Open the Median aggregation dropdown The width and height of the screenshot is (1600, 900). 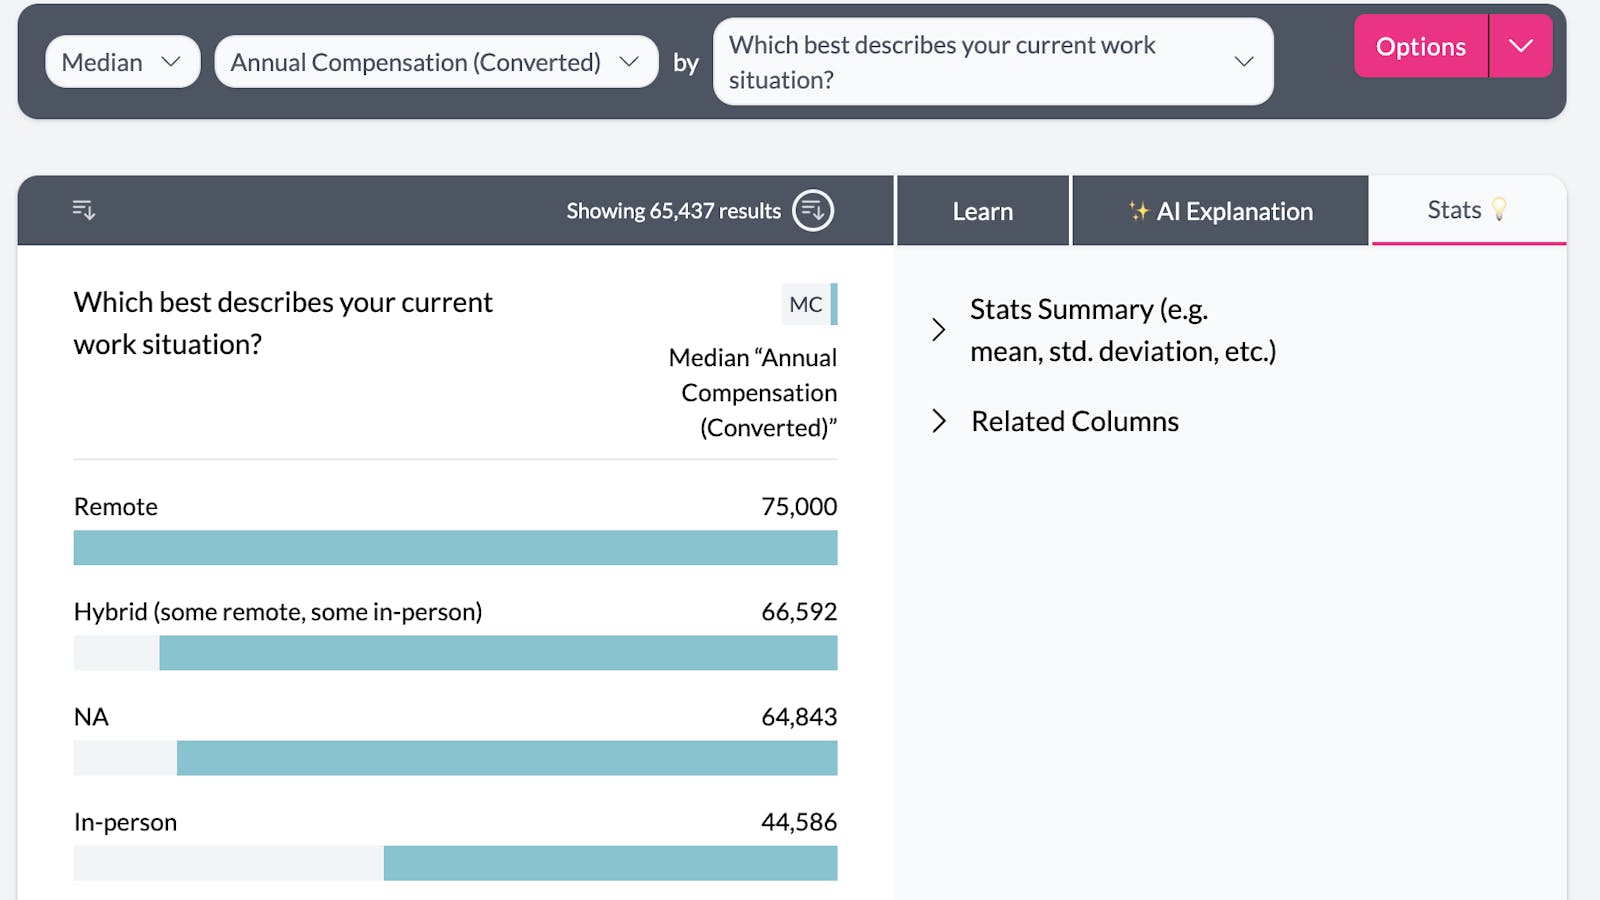click(122, 62)
